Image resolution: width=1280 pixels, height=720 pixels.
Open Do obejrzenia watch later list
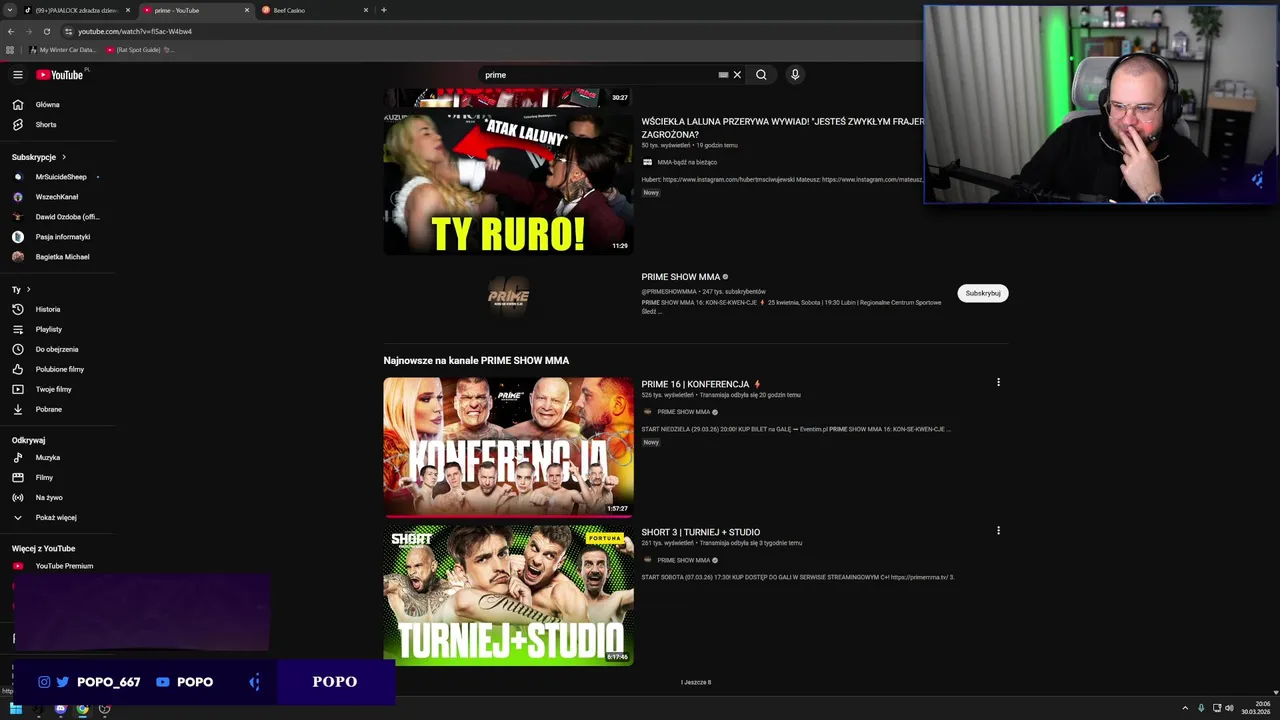pos(56,349)
